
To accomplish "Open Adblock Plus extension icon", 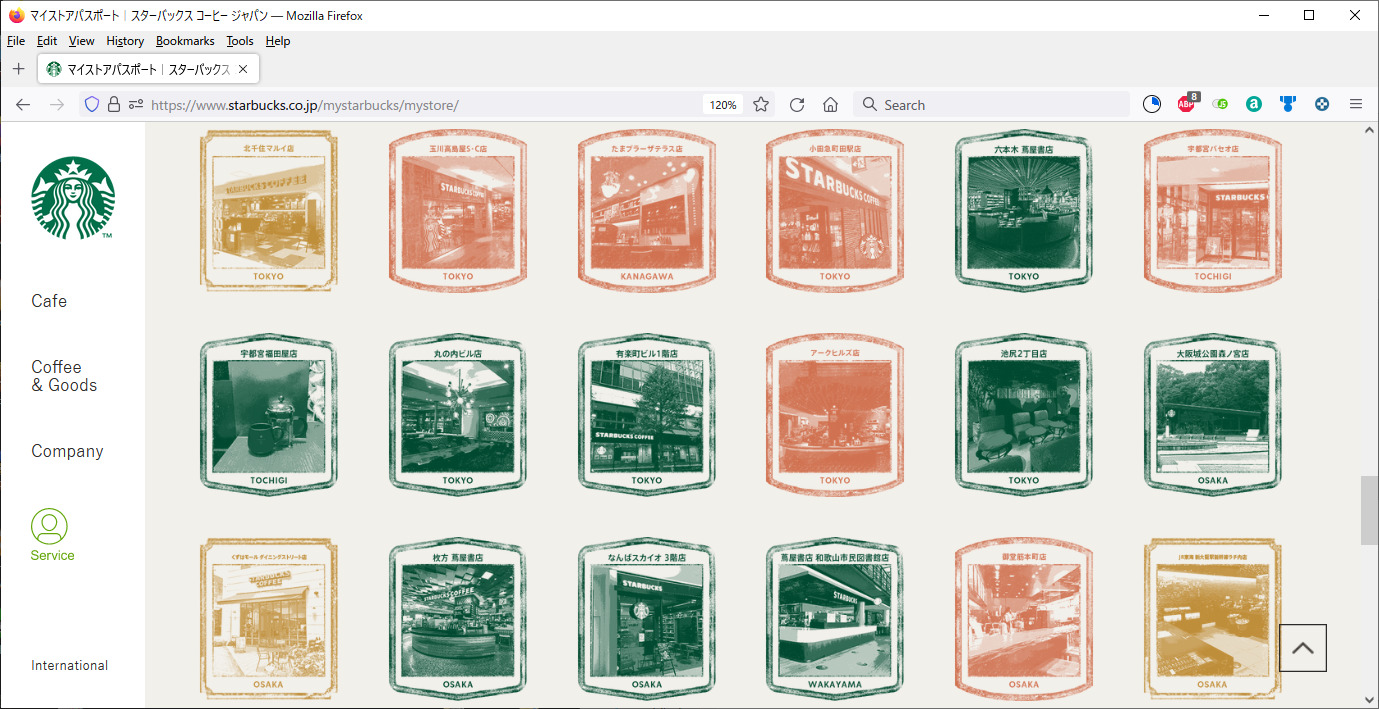I will (1186, 104).
